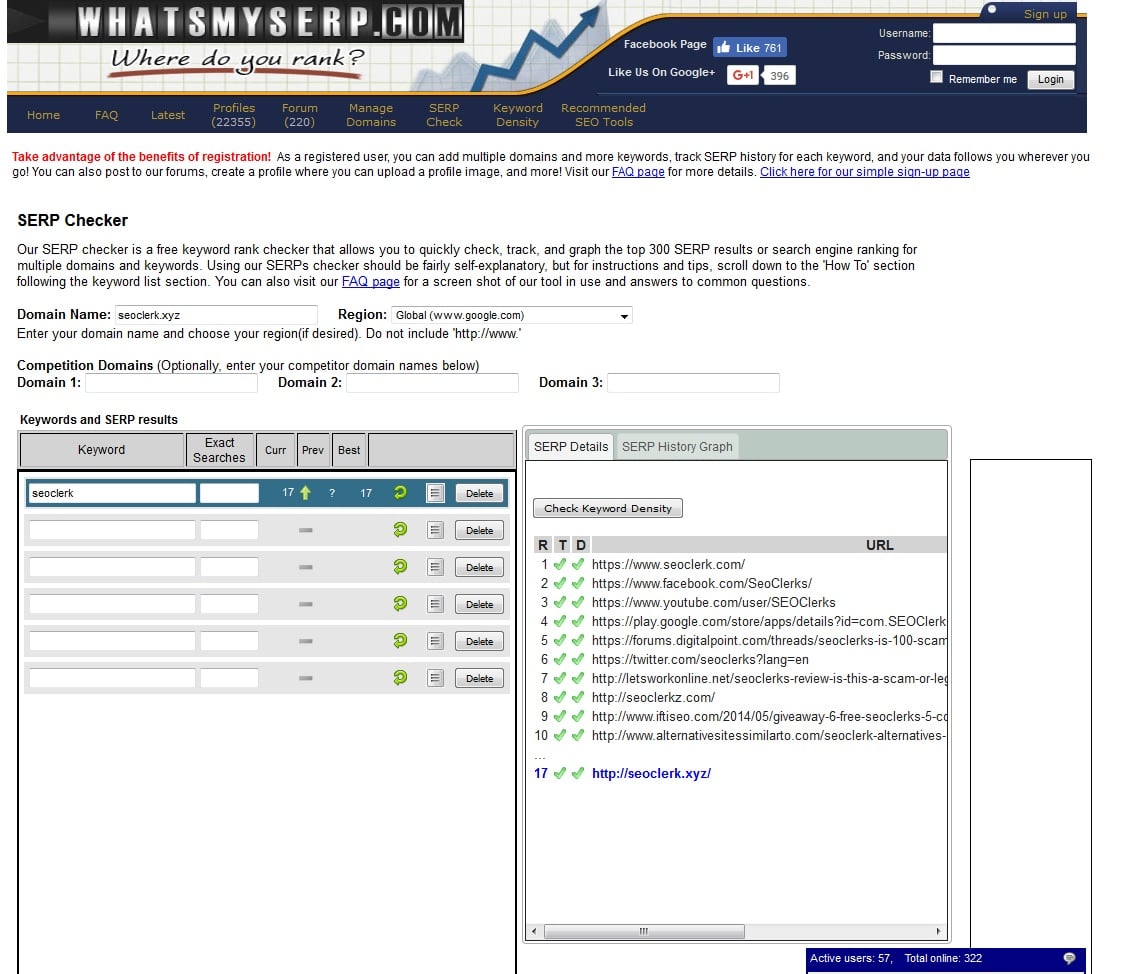Click the http://seoclerkz.com/ result URL
1125x974 pixels.
[653, 698]
